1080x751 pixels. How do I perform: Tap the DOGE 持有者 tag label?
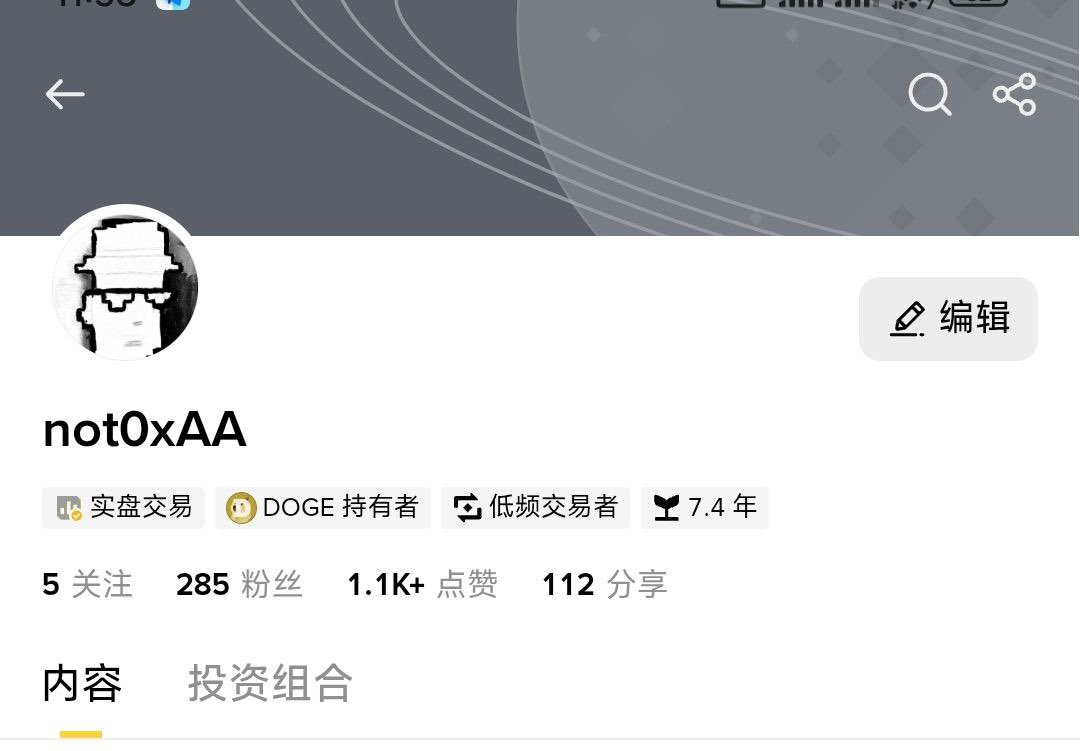341,507
